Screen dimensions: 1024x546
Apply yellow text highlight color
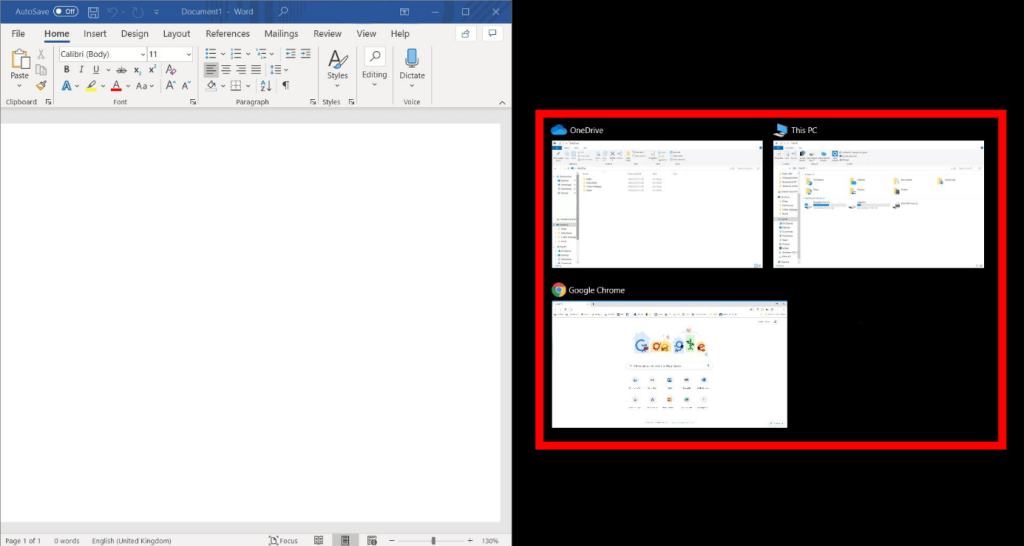(91, 86)
